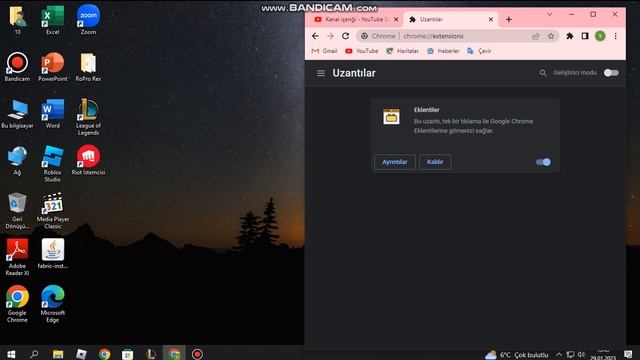Close the Uzantılar tab
Screen dimensions: 640x360
pos(491,19)
